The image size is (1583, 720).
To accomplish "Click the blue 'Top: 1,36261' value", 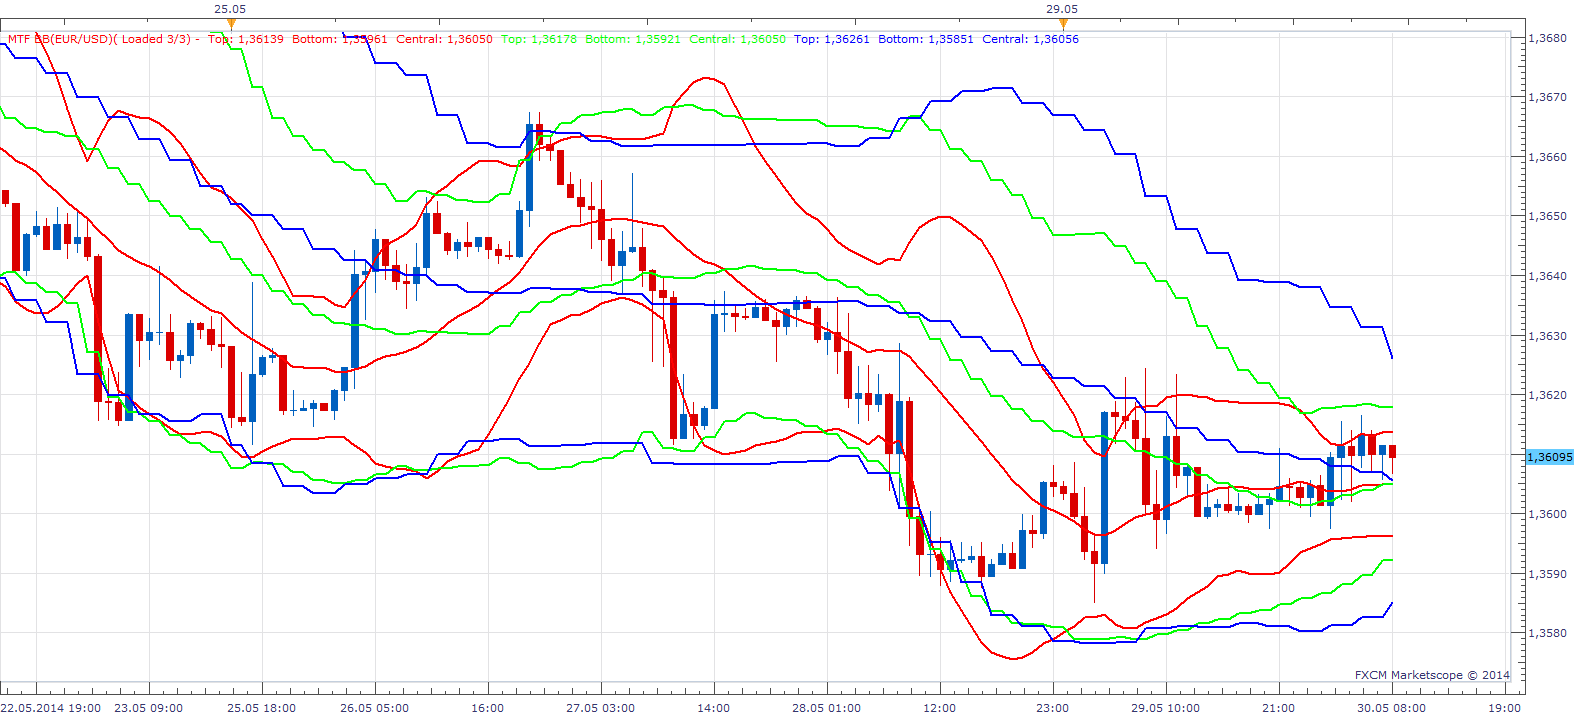I will pyautogui.click(x=832, y=39).
